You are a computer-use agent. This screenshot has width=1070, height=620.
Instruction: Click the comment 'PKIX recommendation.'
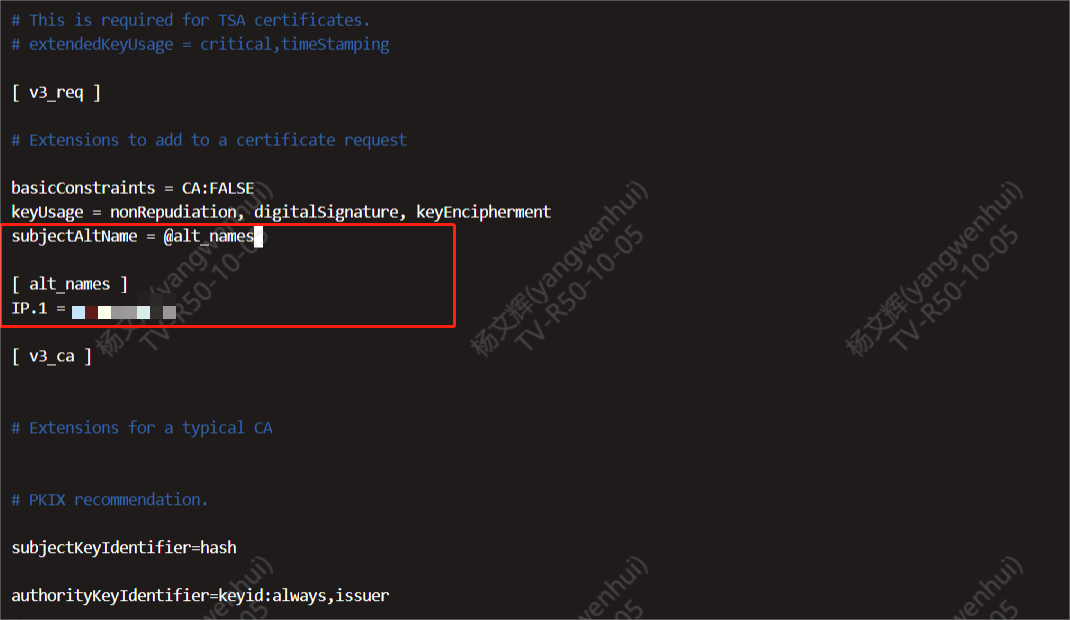[x=109, y=500]
